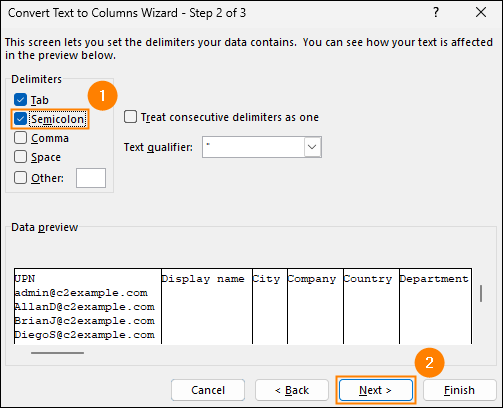The width and height of the screenshot is (503, 408).
Task: Select the Display name column in preview
Action: [x=203, y=279]
